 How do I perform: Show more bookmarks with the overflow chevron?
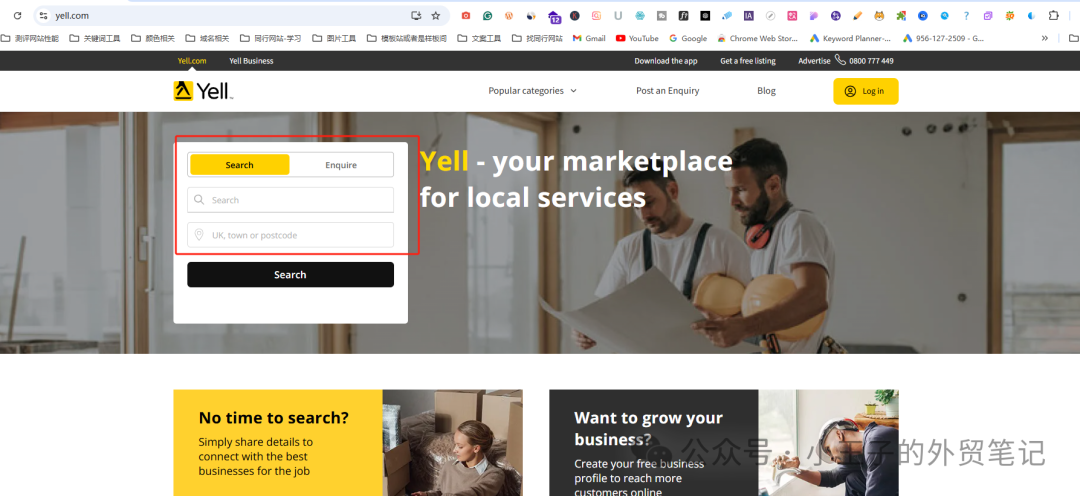point(1045,39)
